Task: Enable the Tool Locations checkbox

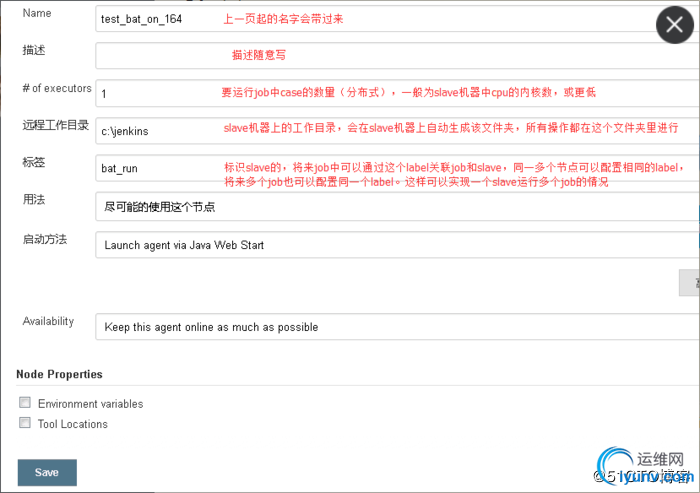Action: pyautogui.click(x=25, y=422)
